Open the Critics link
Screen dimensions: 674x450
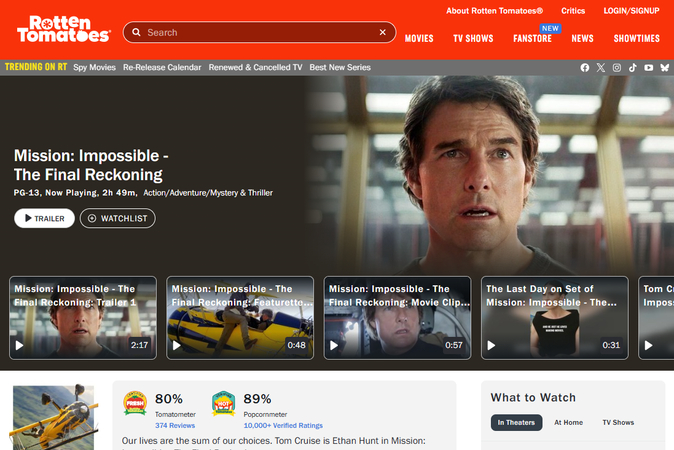click(x=573, y=11)
